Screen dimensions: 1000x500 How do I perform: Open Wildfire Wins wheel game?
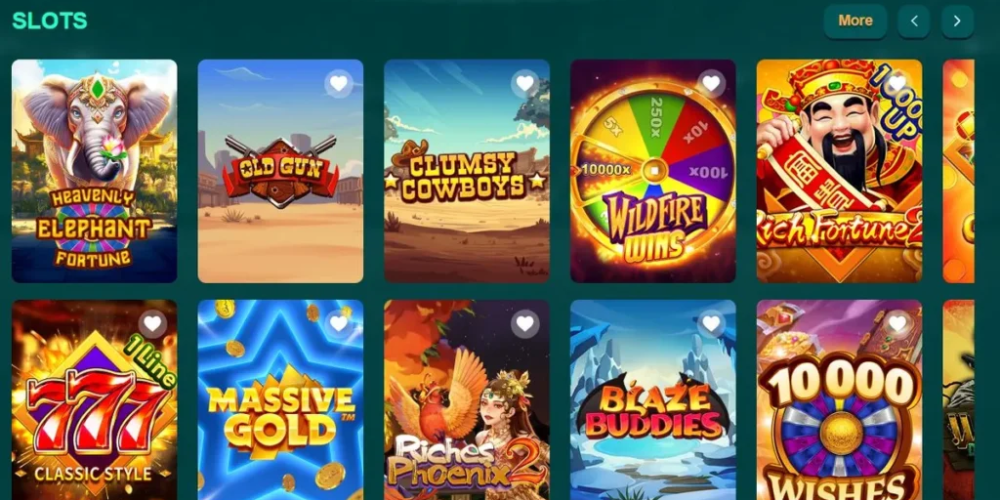point(653,171)
